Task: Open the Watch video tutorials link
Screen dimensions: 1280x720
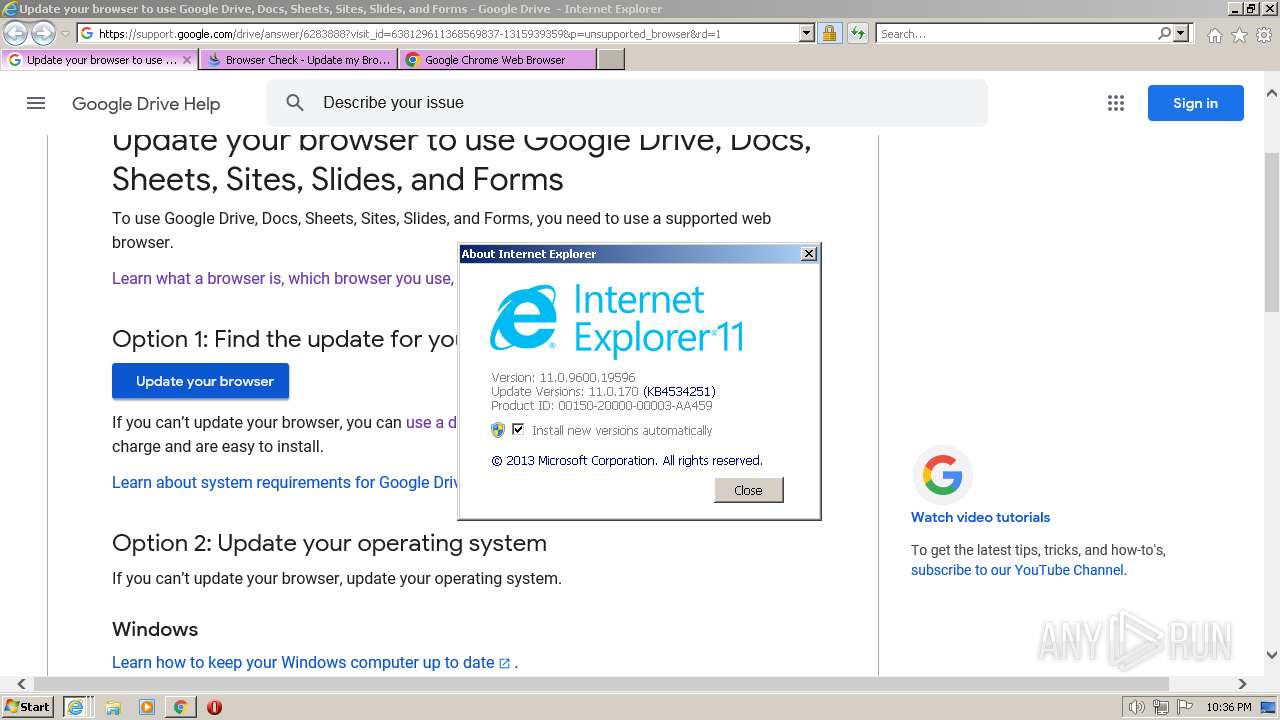Action: coord(980,517)
